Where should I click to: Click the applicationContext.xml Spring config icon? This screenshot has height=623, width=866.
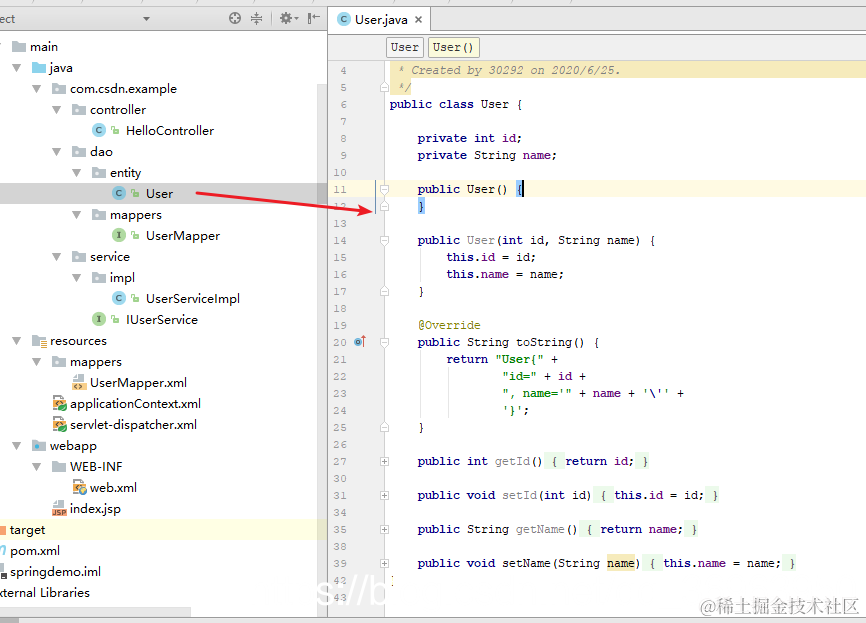click(x=59, y=403)
